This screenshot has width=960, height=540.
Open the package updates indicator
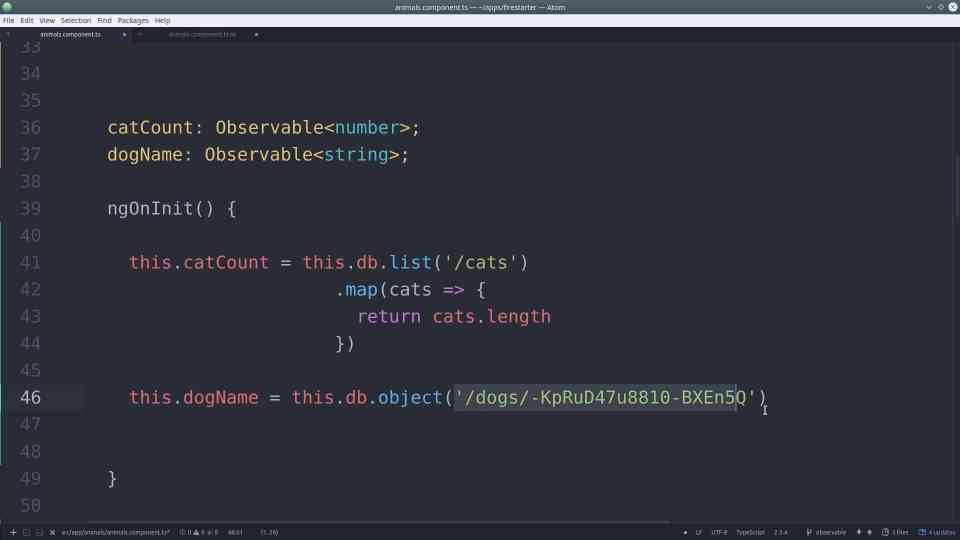(937, 532)
